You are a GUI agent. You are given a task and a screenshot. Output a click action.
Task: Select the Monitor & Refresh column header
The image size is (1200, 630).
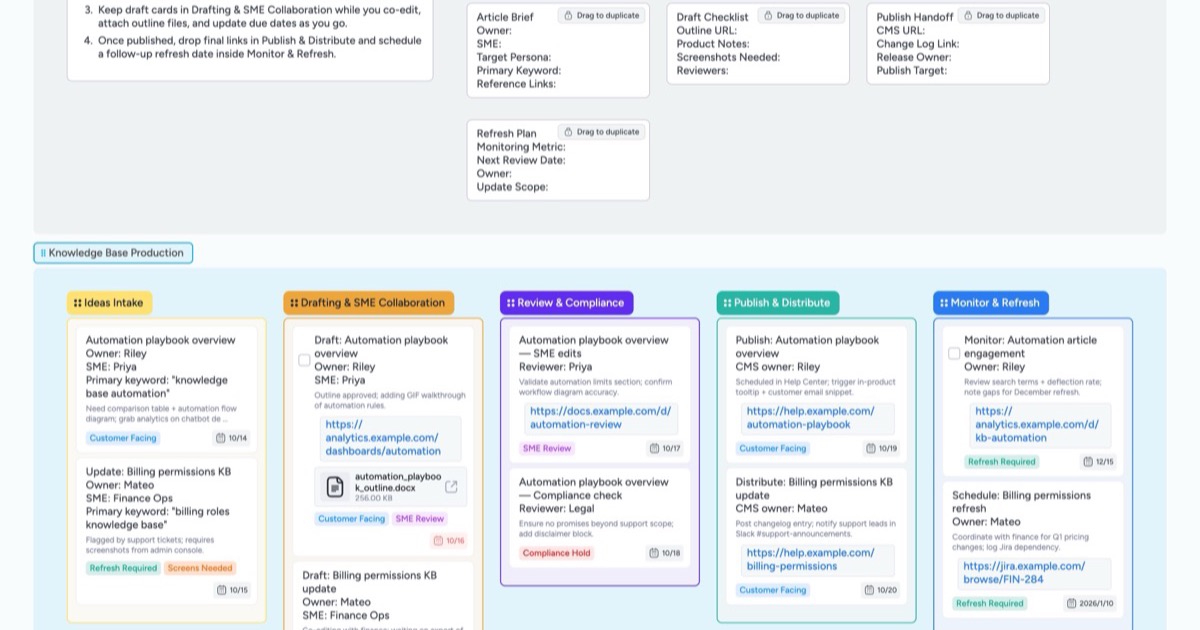(991, 303)
